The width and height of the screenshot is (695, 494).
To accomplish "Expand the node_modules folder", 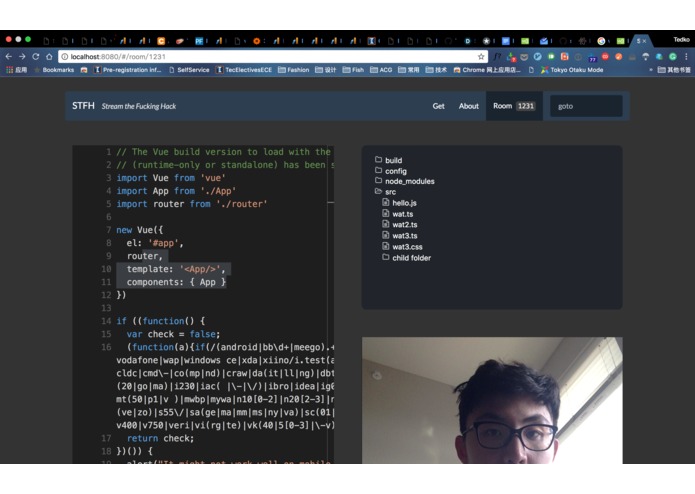I will (x=405, y=181).
